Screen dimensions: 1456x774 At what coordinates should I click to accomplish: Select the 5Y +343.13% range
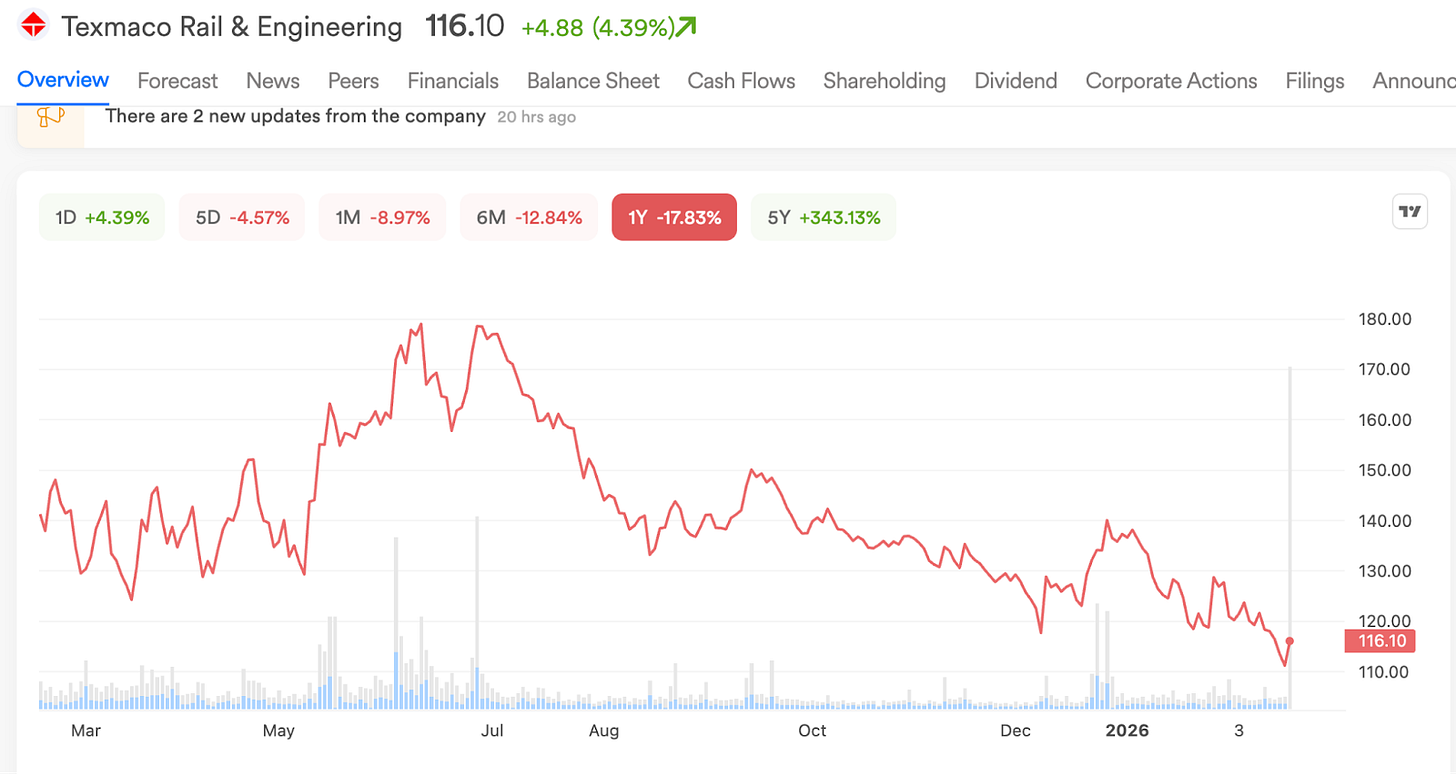pos(823,217)
